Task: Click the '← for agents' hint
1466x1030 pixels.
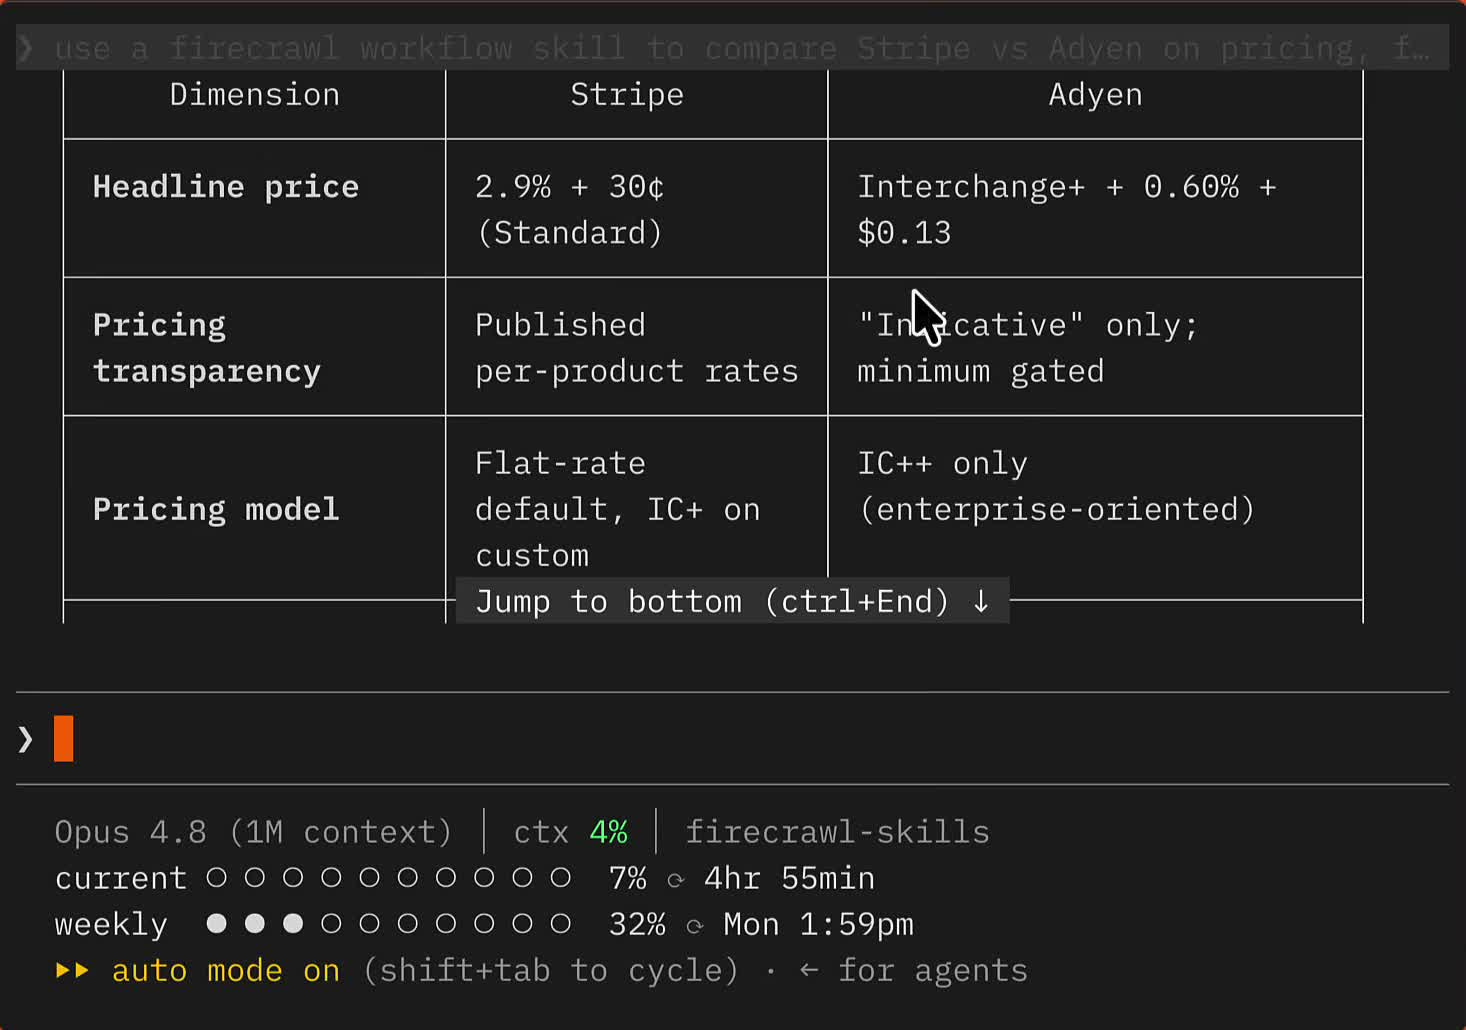Action: point(913,971)
